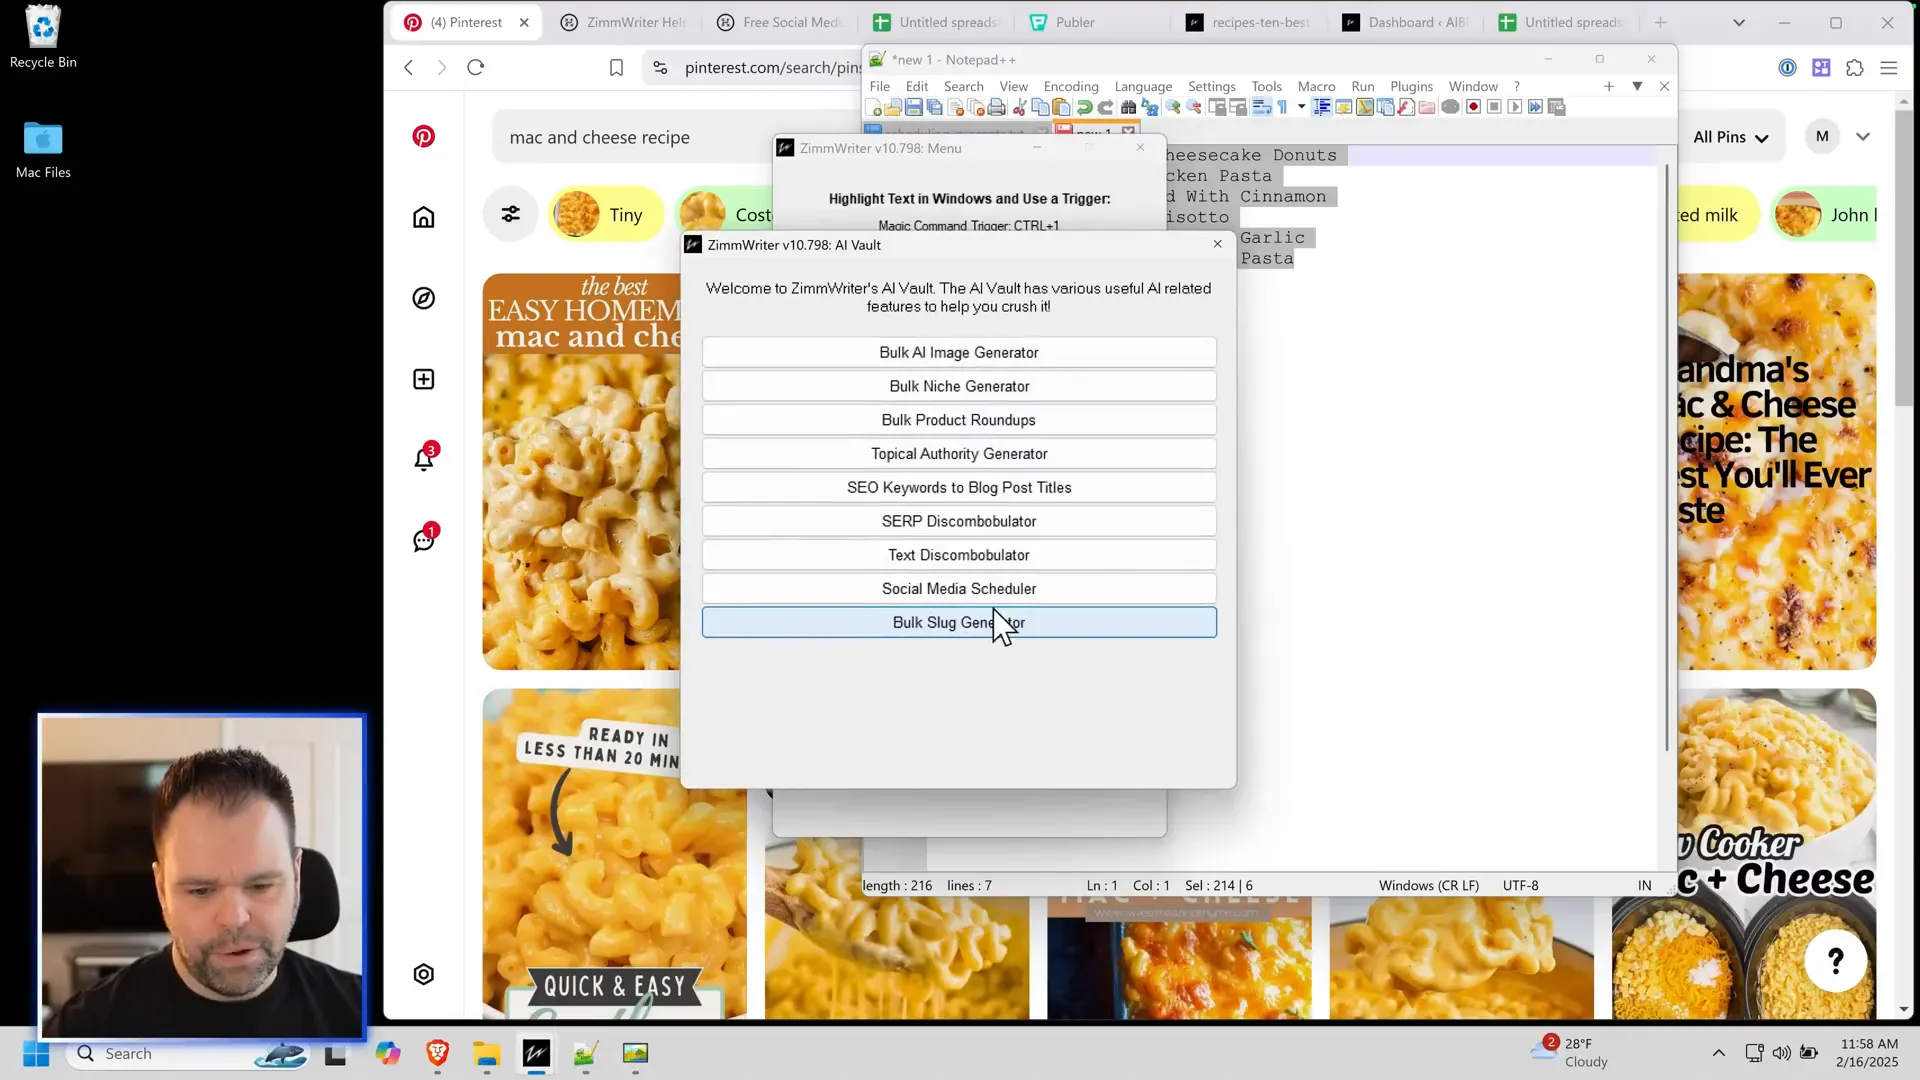Click the SERP Discombobulator button
This screenshot has height=1080, width=1920.
[x=959, y=521]
